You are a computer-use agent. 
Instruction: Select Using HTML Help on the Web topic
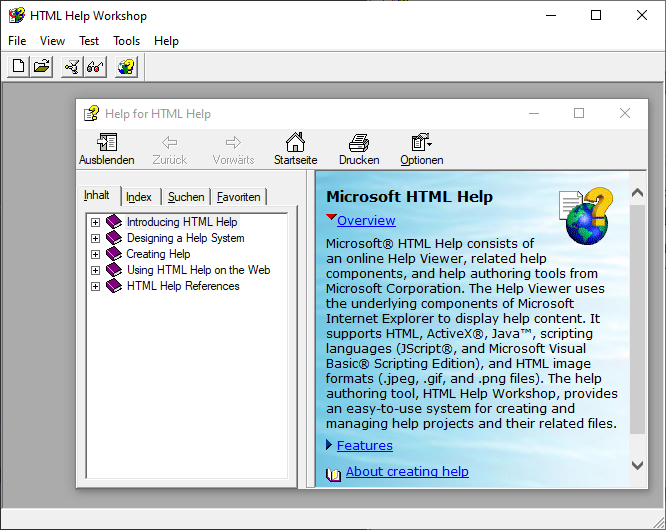click(198, 270)
